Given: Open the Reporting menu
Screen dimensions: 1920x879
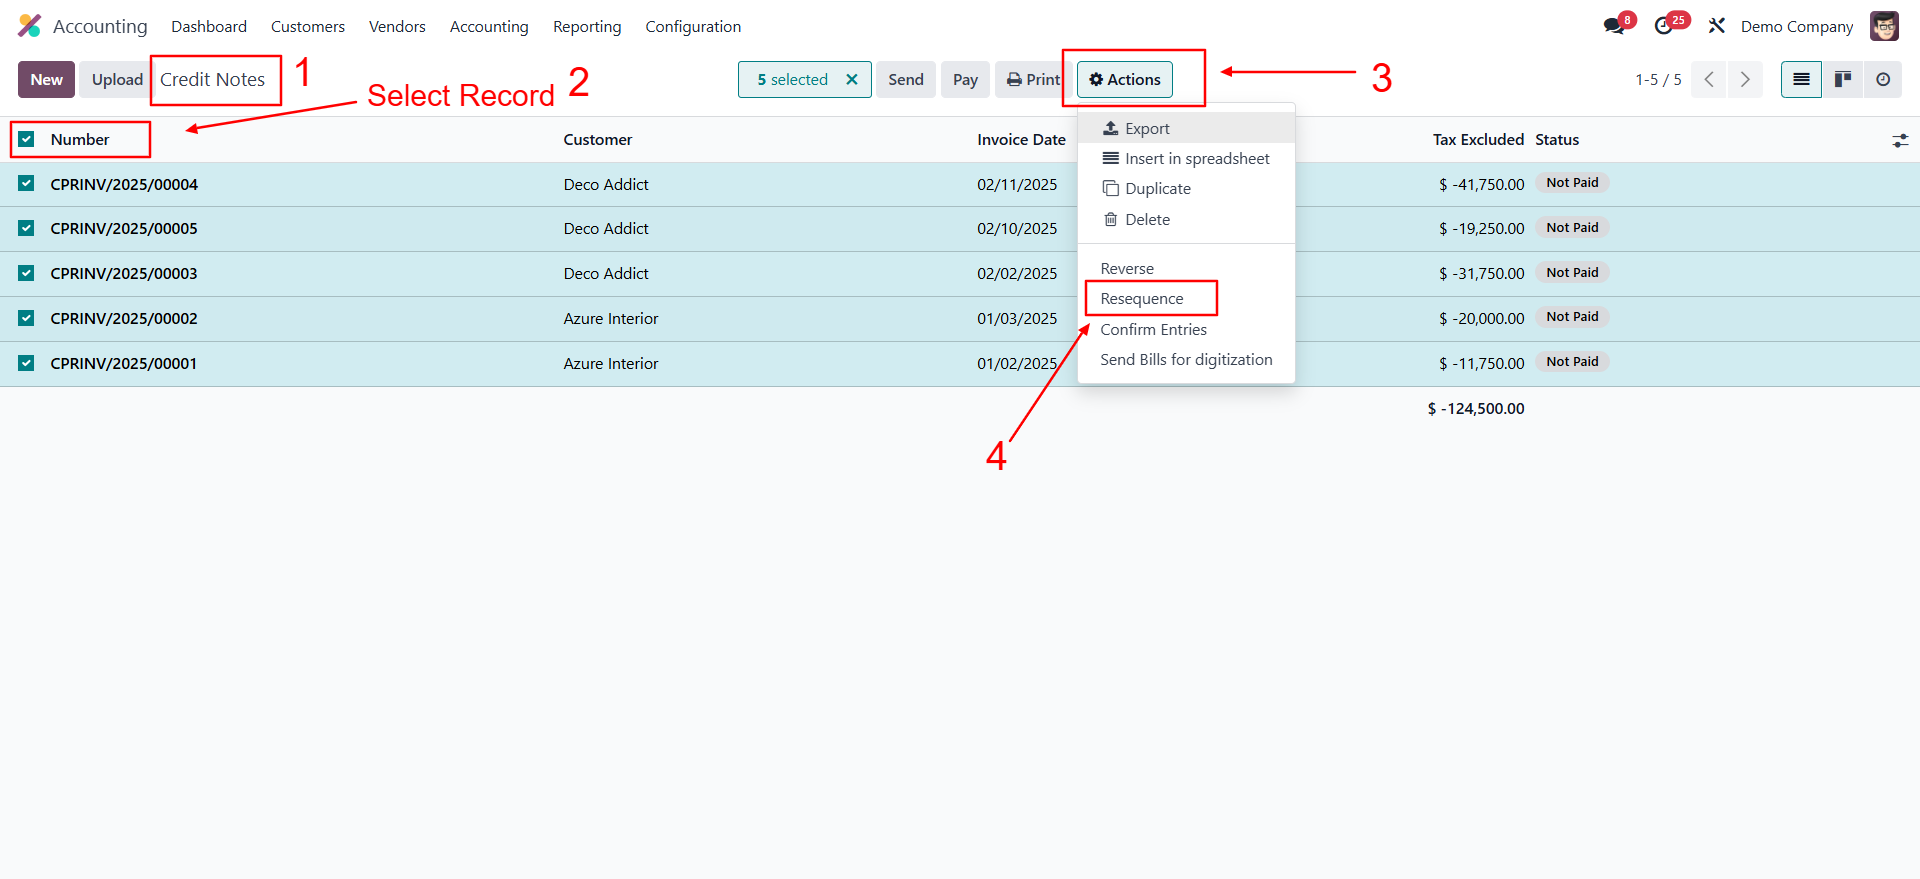Looking at the screenshot, I should (x=587, y=27).
